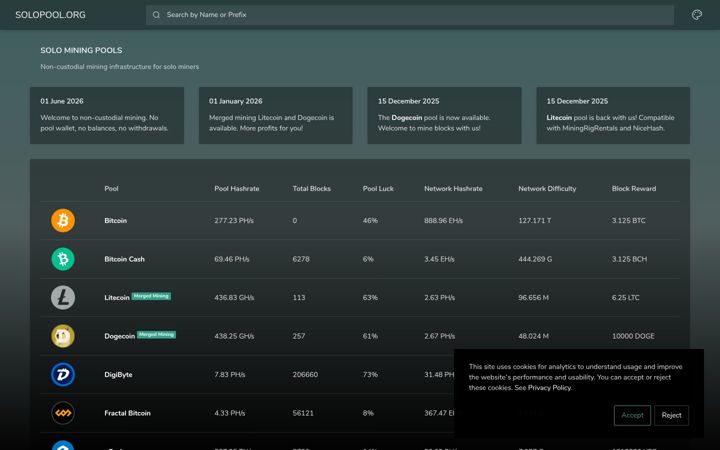The height and width of the screenshot is (450, 720).
Task: Click the Dogecoin pool announcement card
Action: (444, 115)
